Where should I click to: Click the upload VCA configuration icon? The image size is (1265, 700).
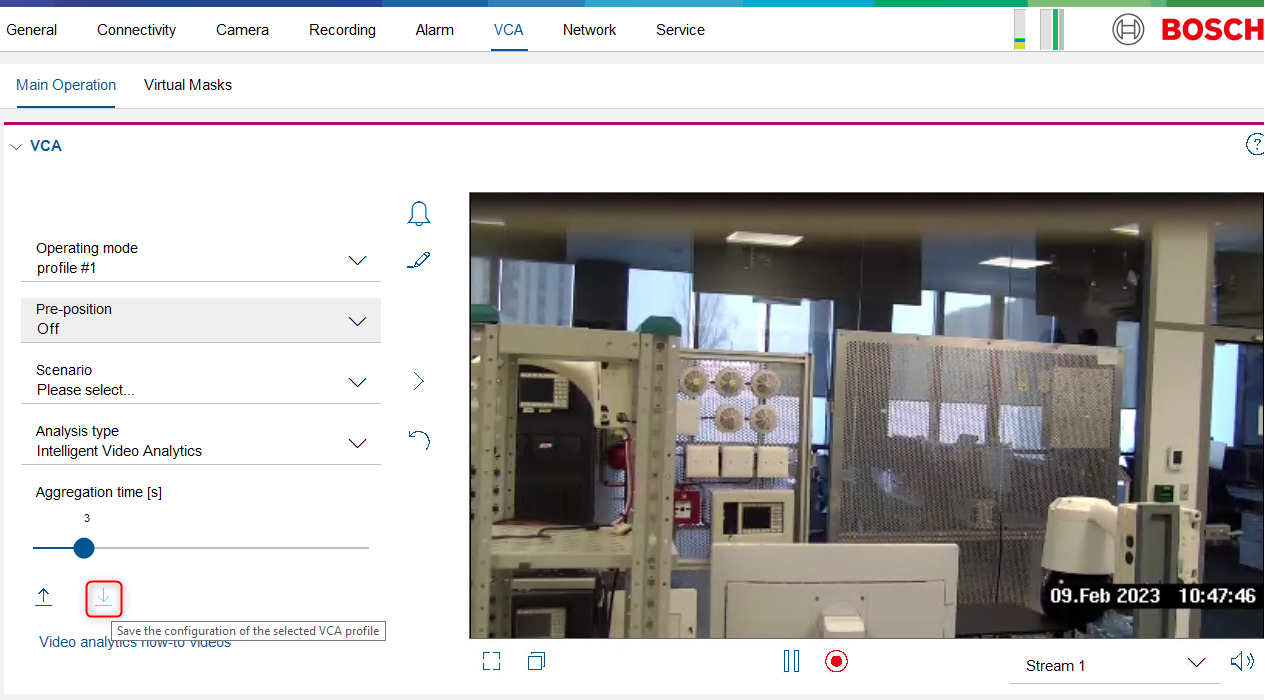[x=43, y=597]
